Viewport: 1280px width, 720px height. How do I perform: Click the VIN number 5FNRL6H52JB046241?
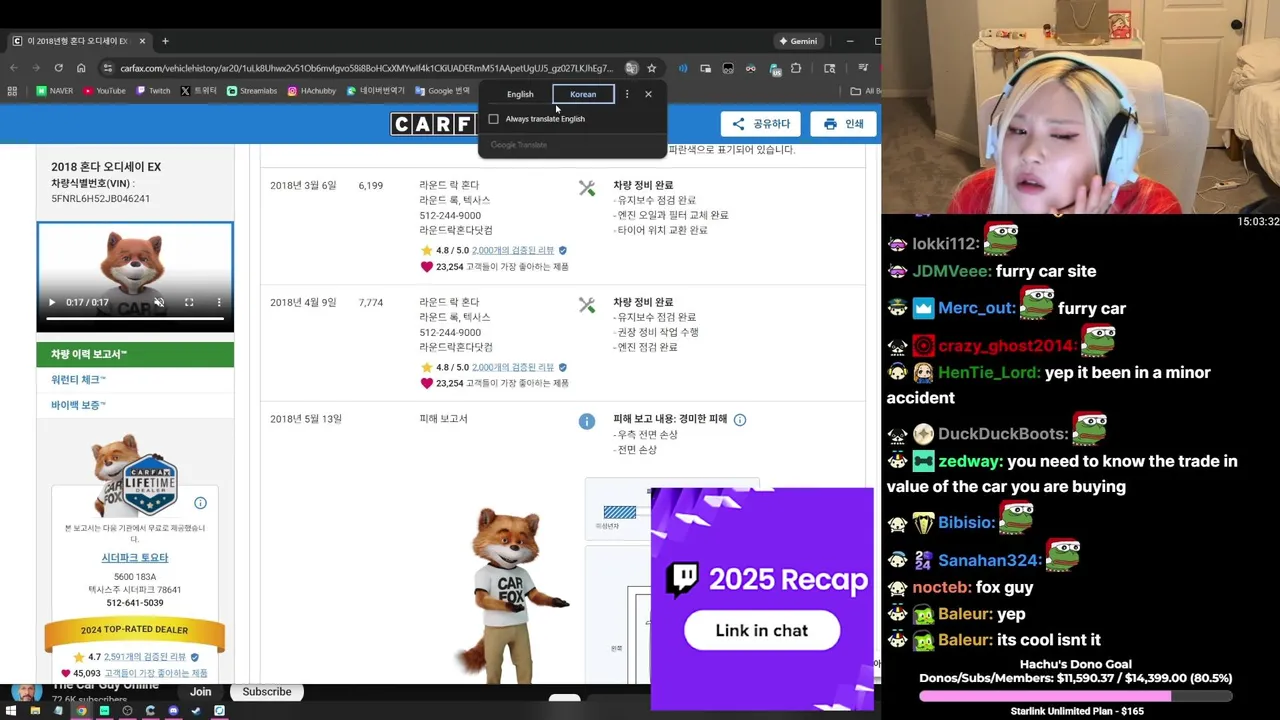tap(100, 198)
